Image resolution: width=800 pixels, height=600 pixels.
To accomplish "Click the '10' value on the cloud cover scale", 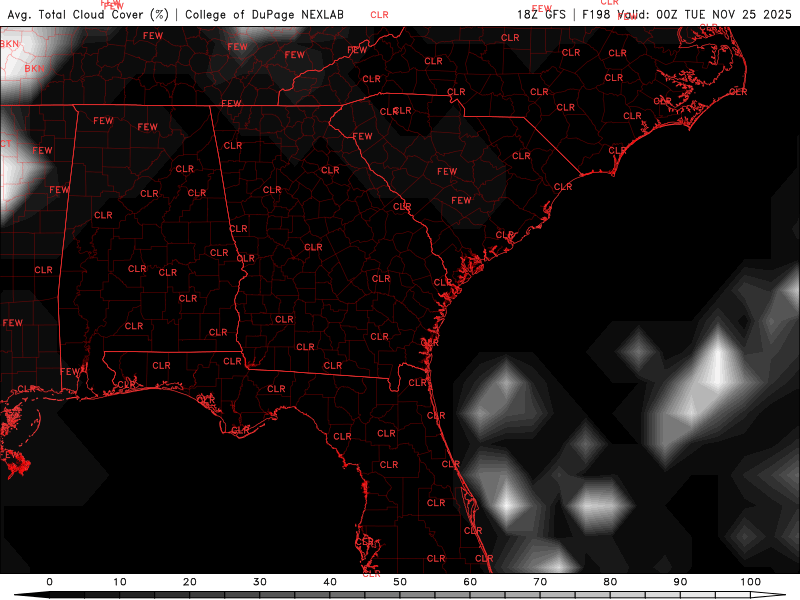I will pyautogui.click(x=119, y=582).
